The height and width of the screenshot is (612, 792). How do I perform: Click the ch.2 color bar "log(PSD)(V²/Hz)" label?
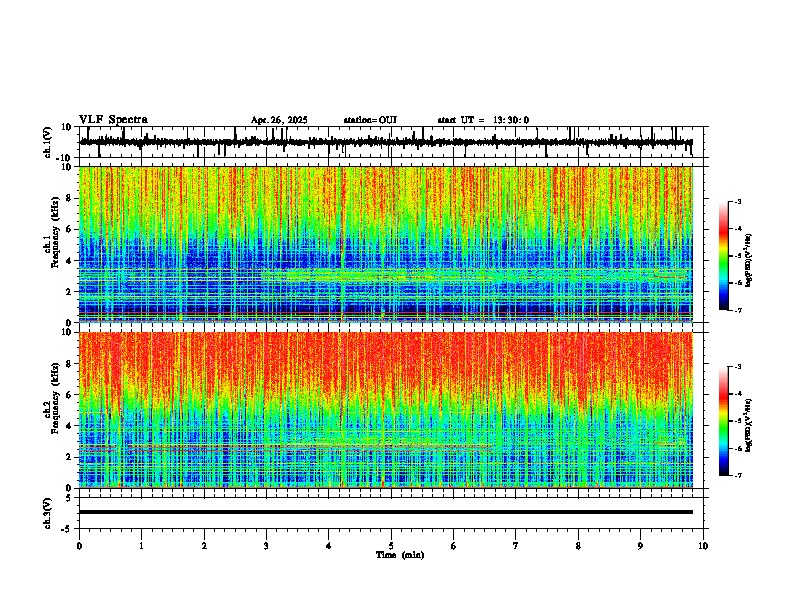click(749, 426)
